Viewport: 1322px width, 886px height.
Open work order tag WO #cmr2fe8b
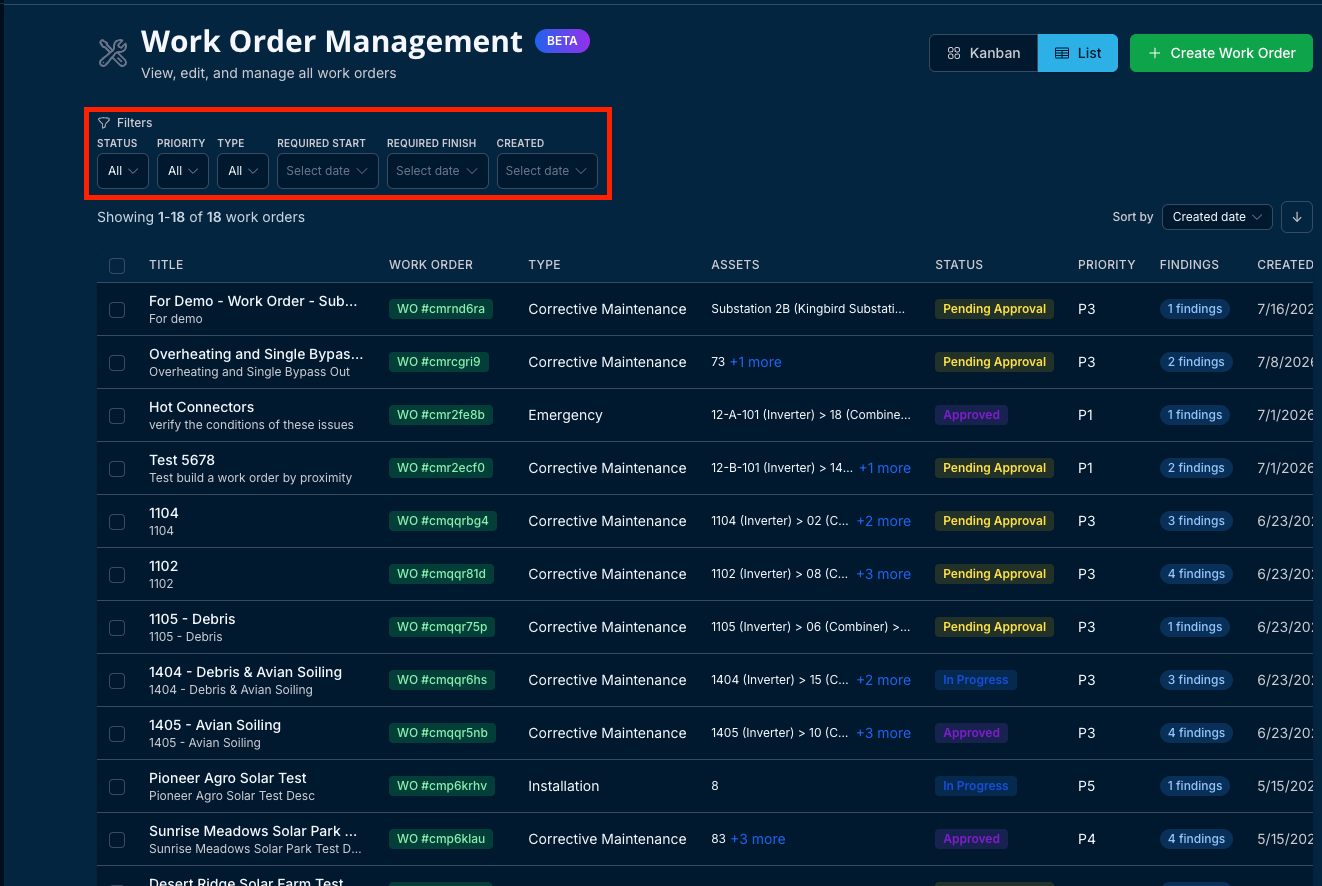coord(441,415)
